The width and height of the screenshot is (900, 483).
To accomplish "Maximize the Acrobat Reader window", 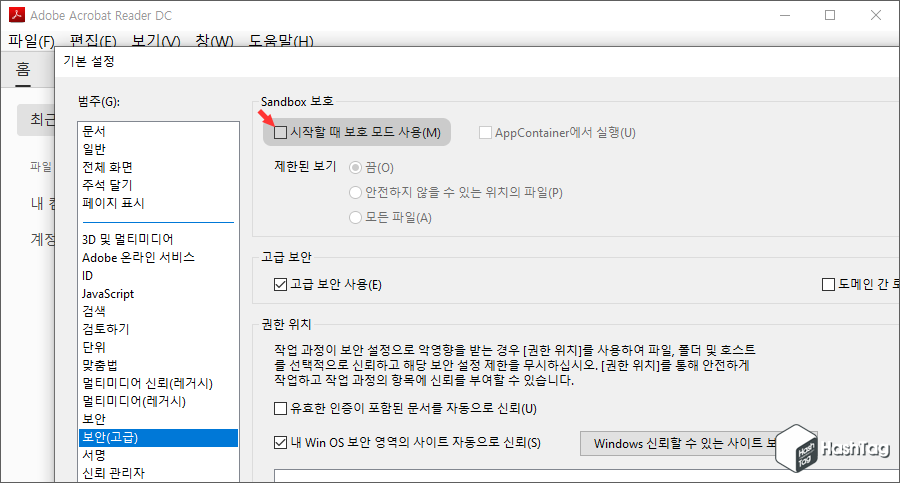I will (x=830, y=15).
